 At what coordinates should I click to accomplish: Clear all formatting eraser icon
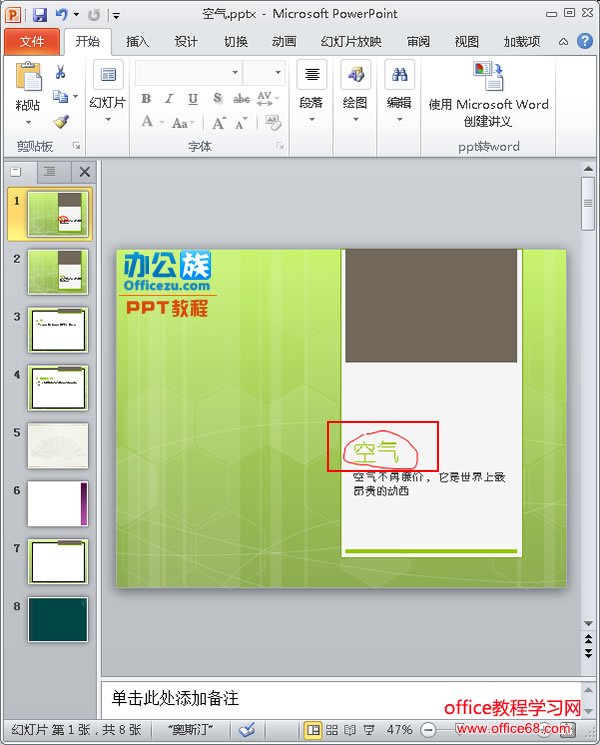pyautogui.click(x=273, y=122)
